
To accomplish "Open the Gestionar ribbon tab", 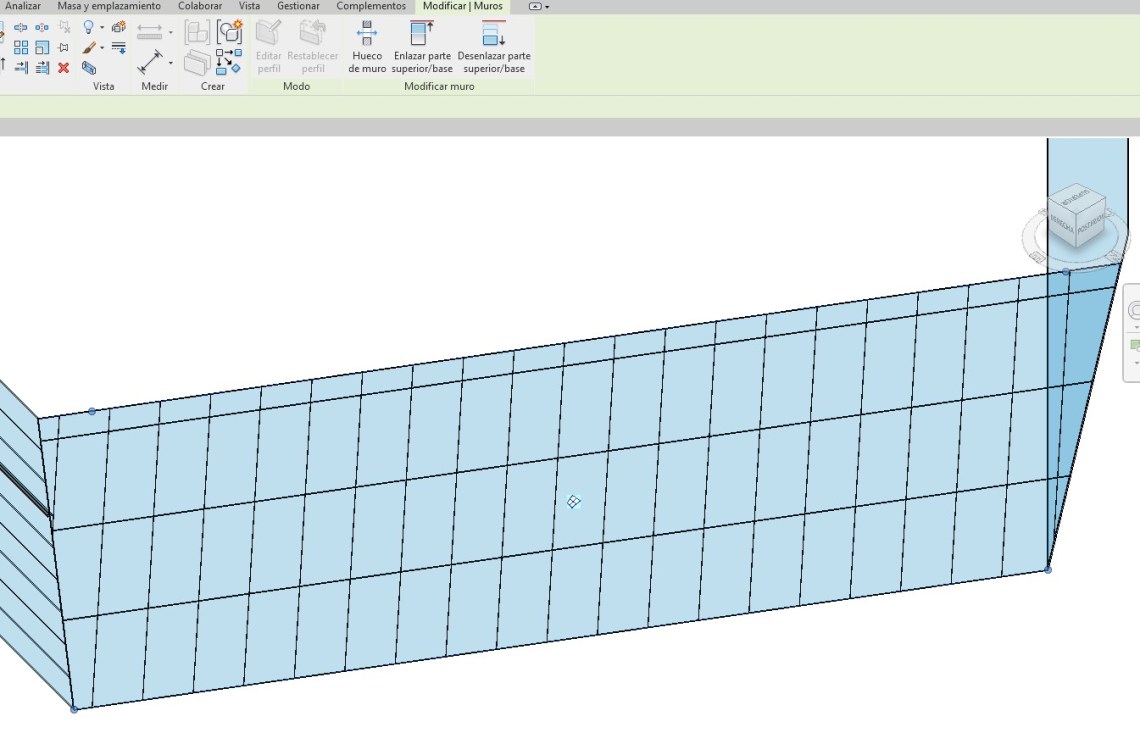I will click(x=298, y=6).
